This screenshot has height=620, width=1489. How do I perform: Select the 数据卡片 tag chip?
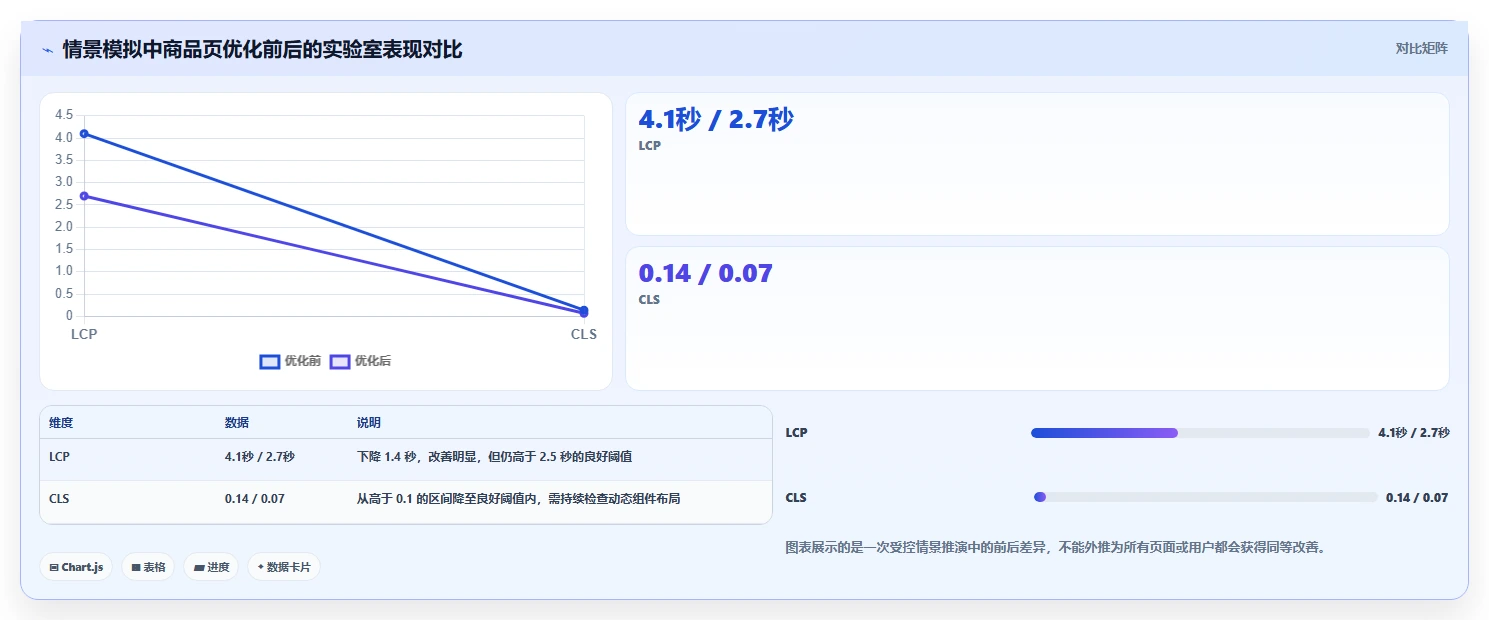tap(284, 567)
